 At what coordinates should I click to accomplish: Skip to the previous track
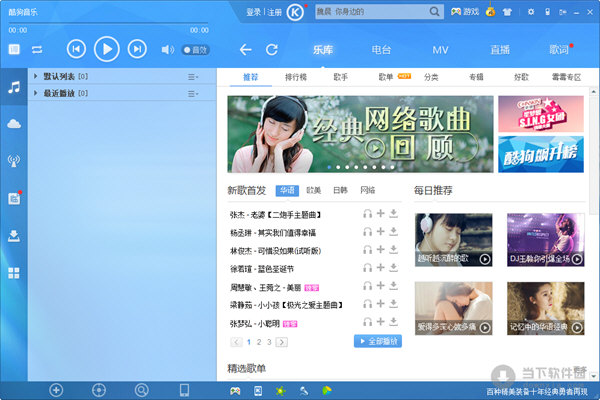76,49
